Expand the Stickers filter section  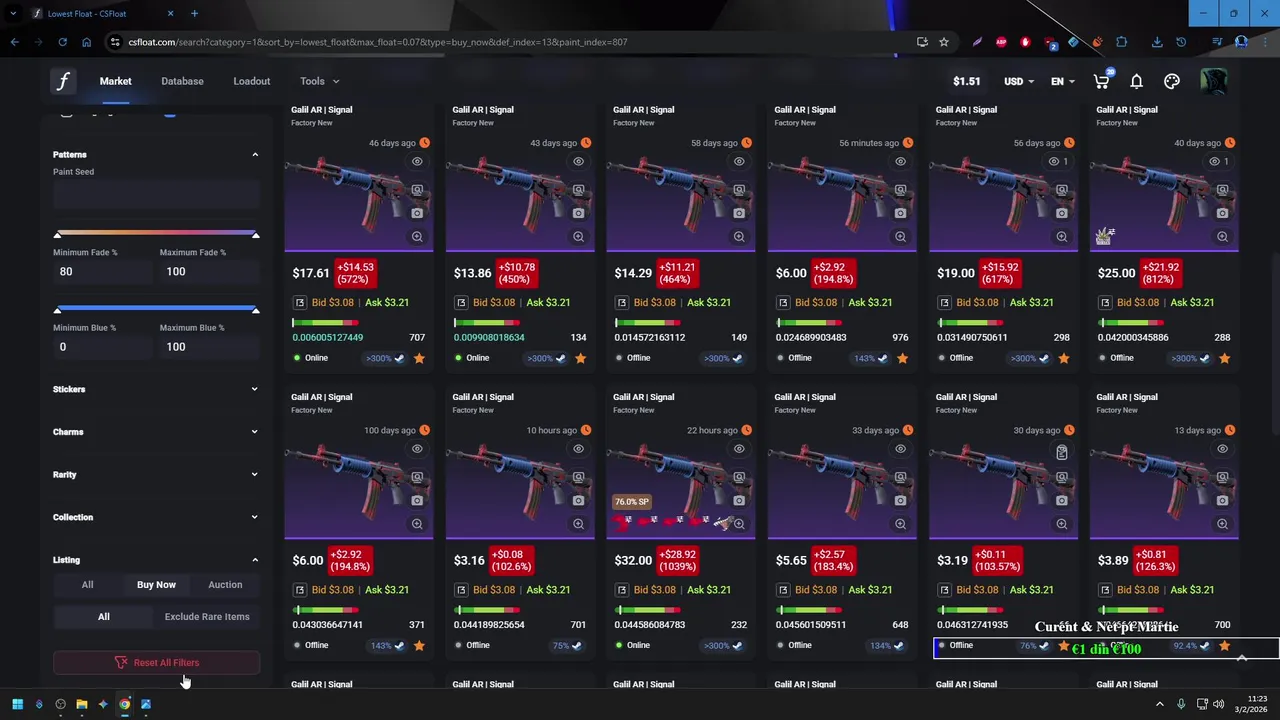tap(156, 389)
